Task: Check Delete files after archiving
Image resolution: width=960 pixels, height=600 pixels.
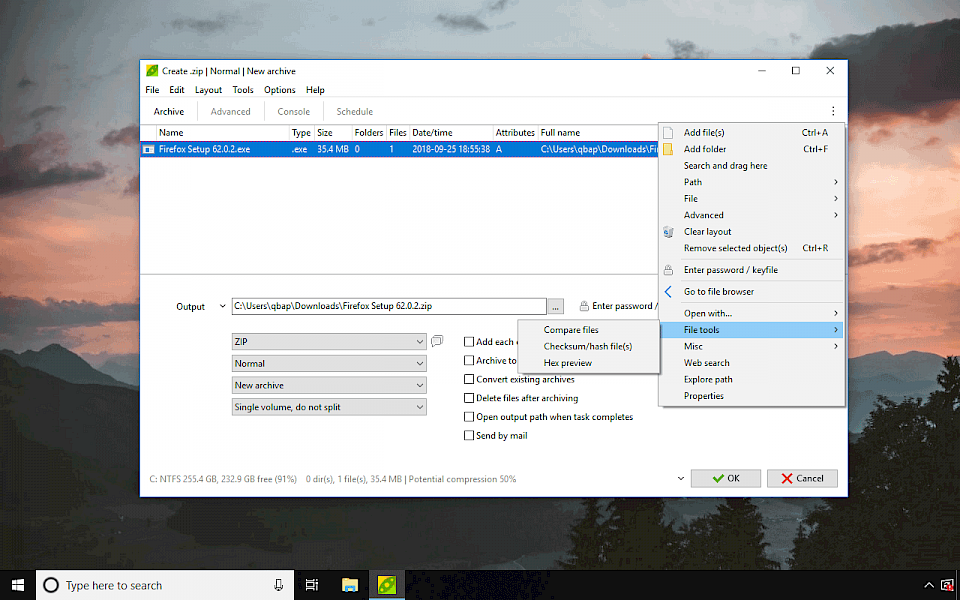Action: point(469,398)
